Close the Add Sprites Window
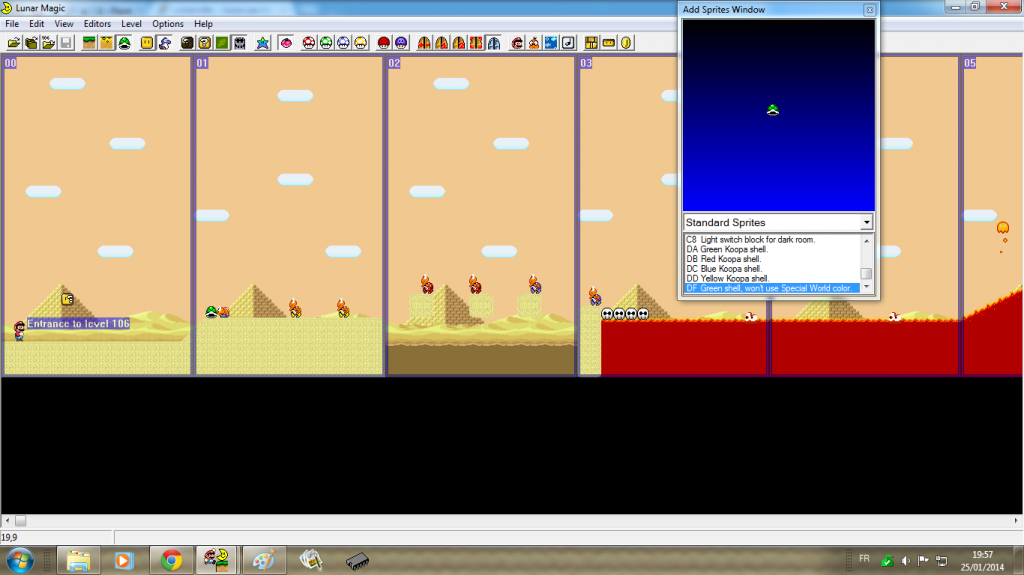Viewport: 1024px width, 575px height. (869, 10)
